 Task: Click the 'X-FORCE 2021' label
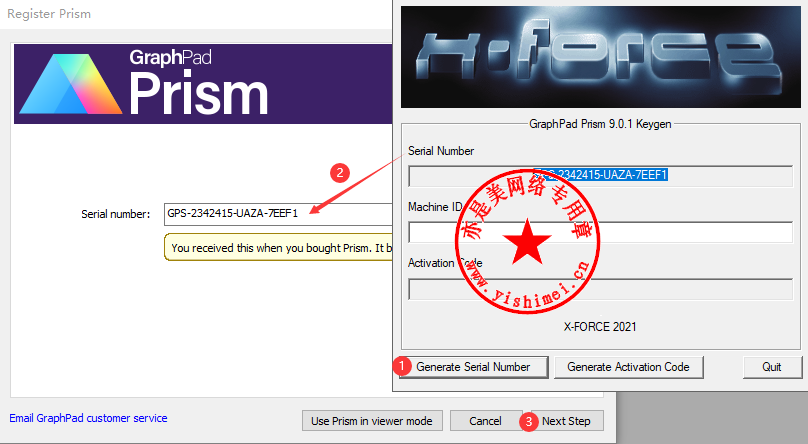(600, 327)
